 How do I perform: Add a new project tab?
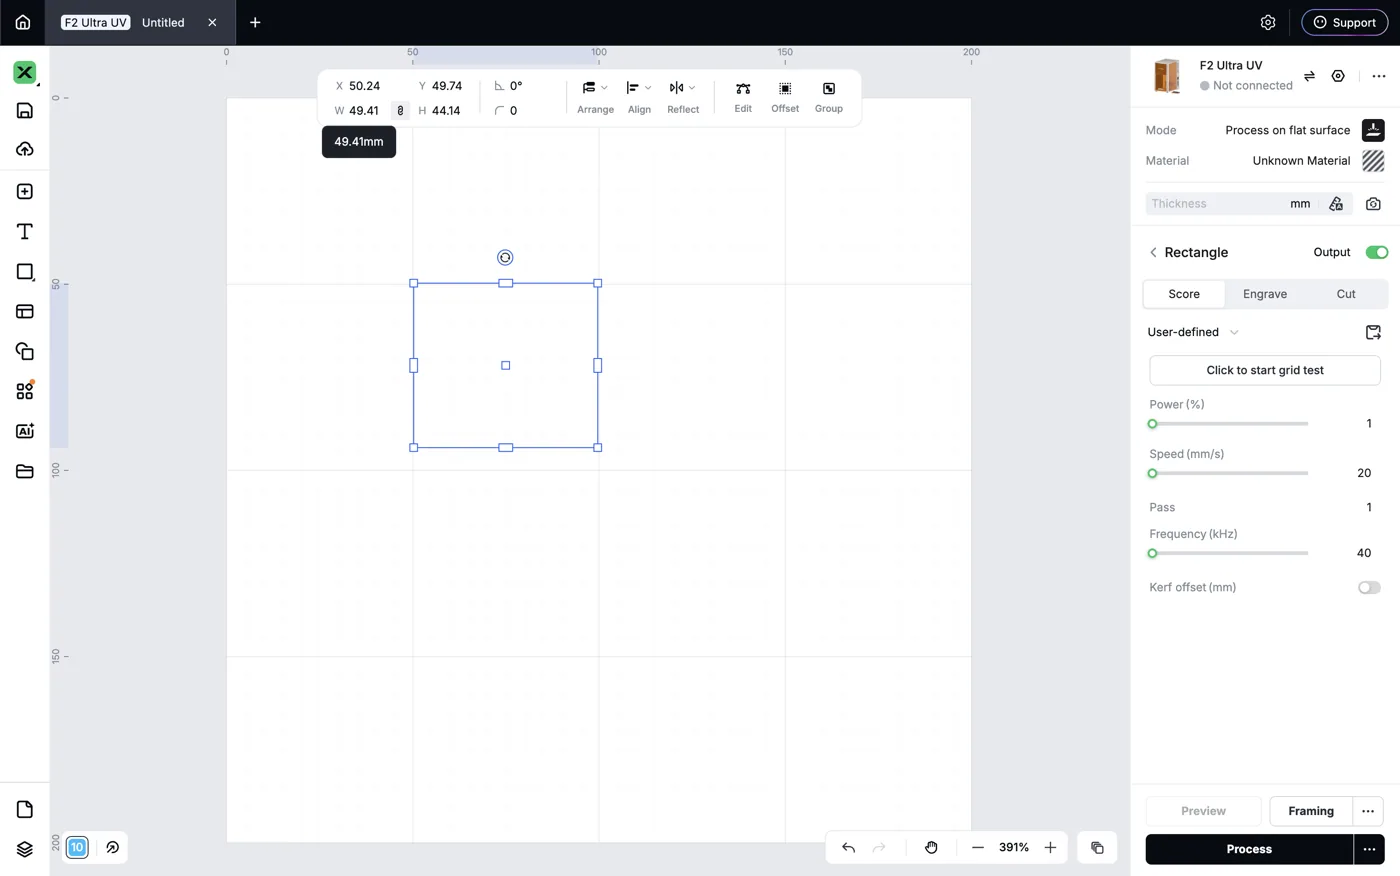point(255,22)
